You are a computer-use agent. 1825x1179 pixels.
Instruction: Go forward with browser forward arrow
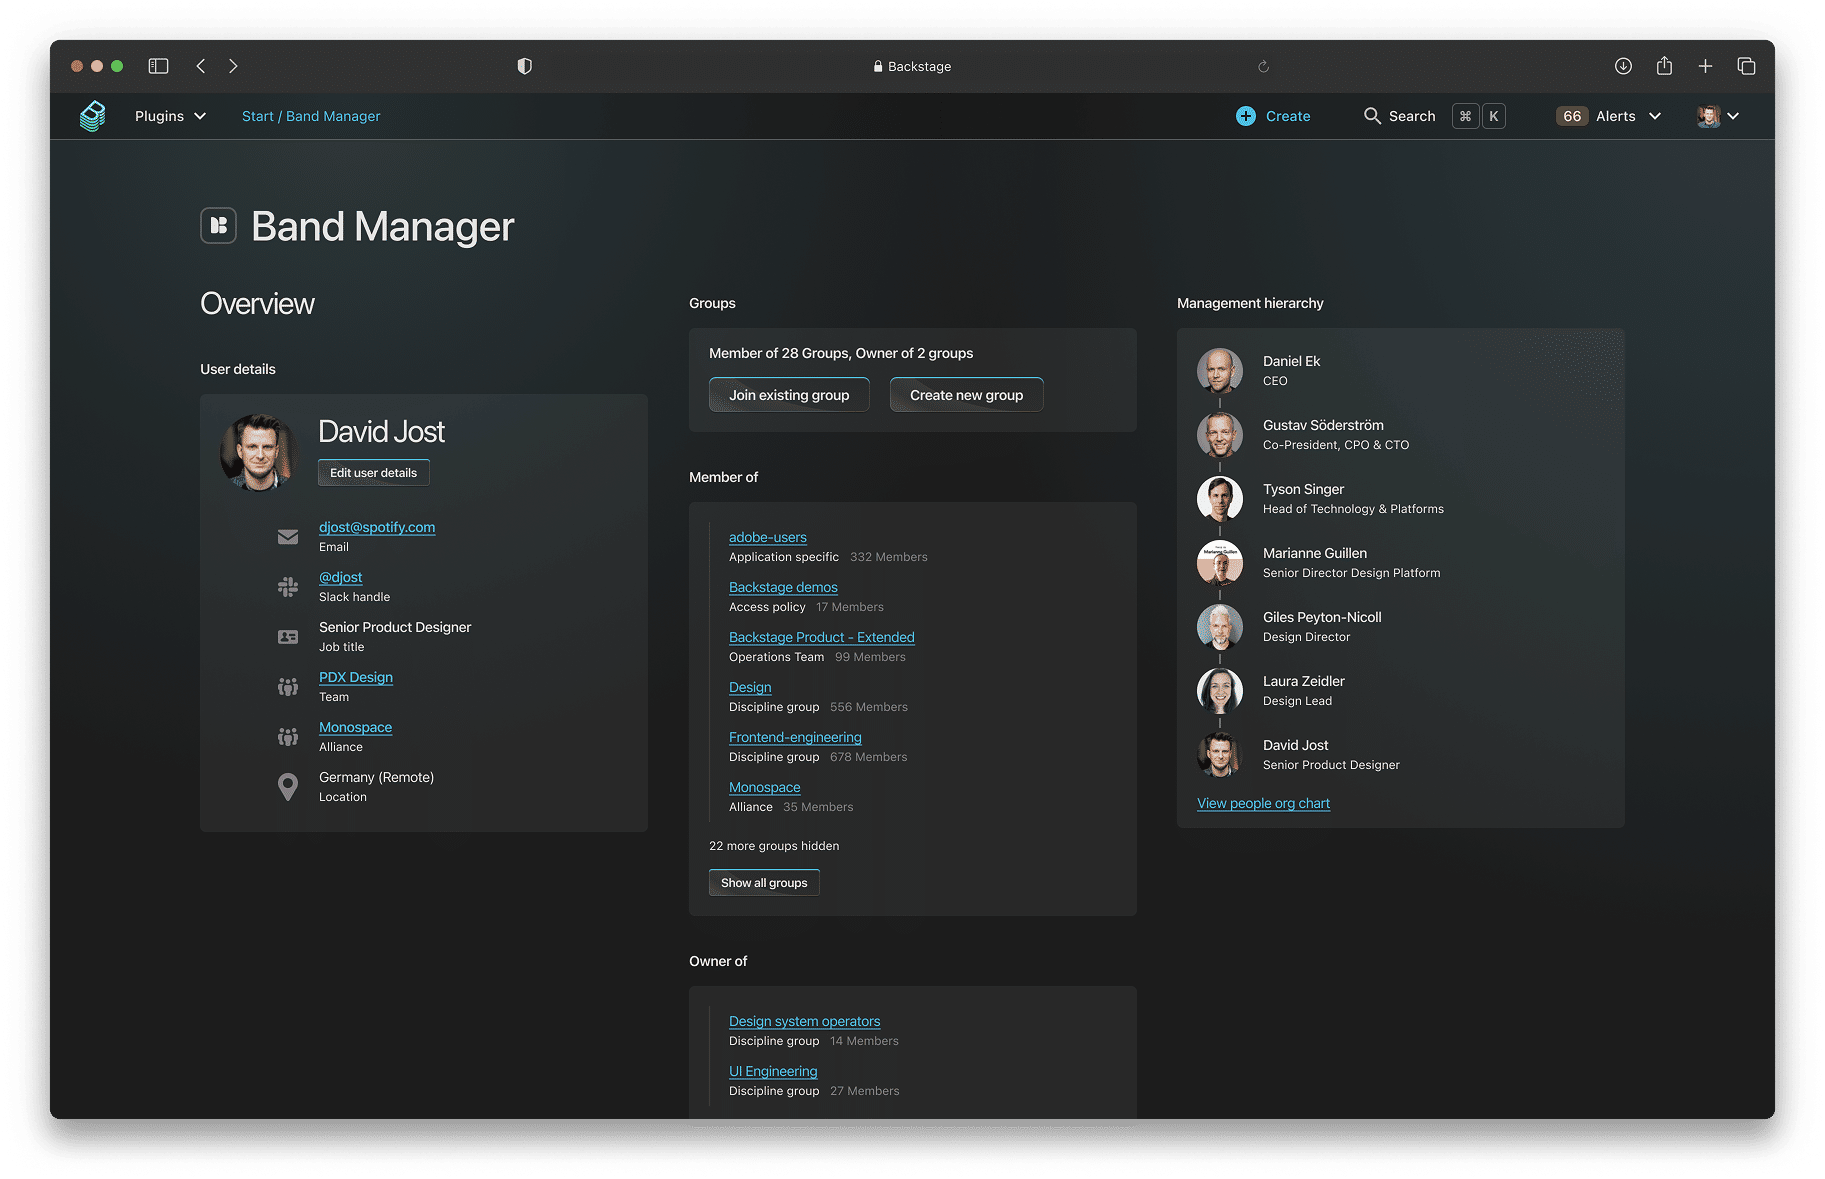(233, 66)
